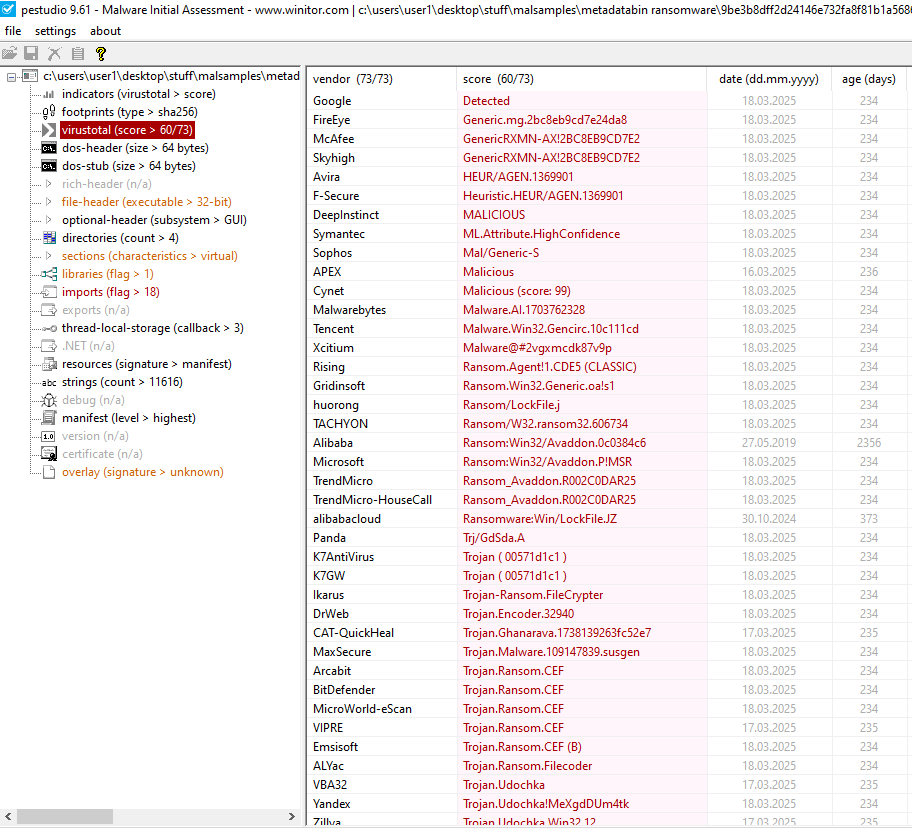Sort by age (days) column header
The image size is (912, 828).
click(x=869, y=79)
